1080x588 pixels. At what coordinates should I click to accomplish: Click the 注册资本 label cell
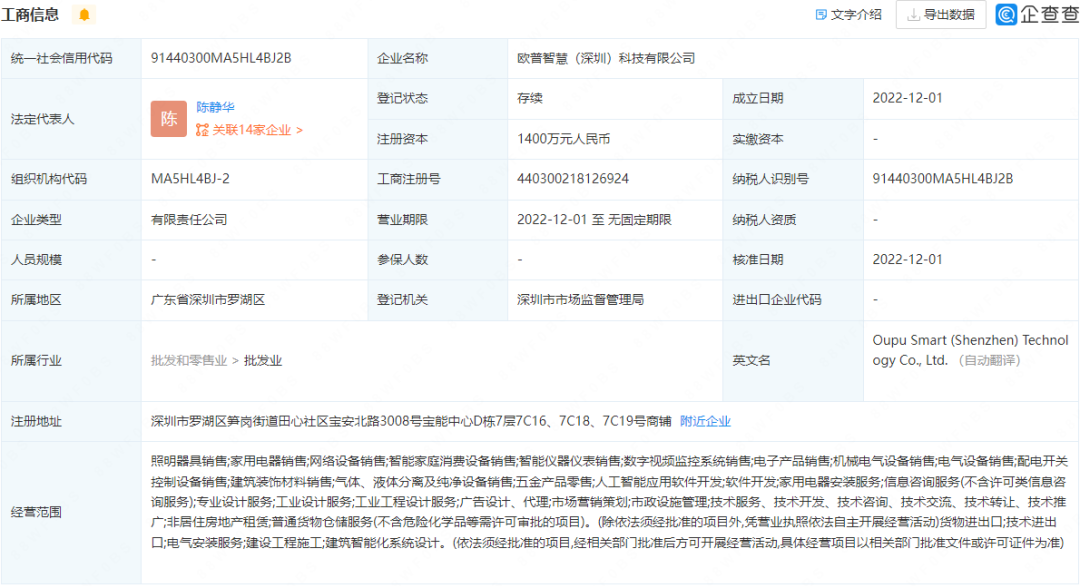[437, 138]
